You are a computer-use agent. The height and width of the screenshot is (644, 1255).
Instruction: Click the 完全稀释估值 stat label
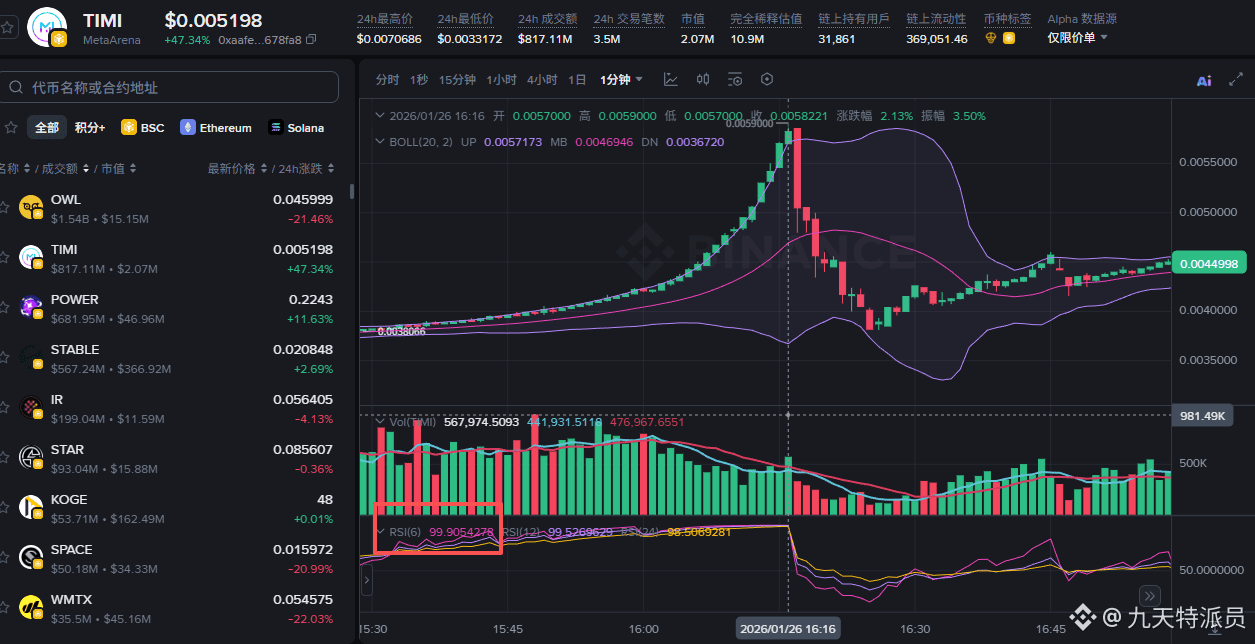[x=766, y=19]
